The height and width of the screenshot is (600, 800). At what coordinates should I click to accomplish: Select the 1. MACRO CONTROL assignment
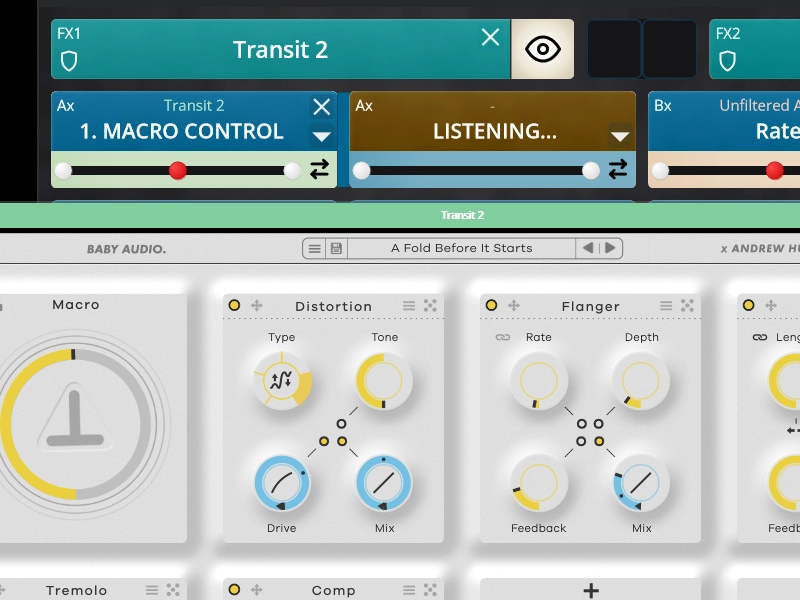click(182, 131)
